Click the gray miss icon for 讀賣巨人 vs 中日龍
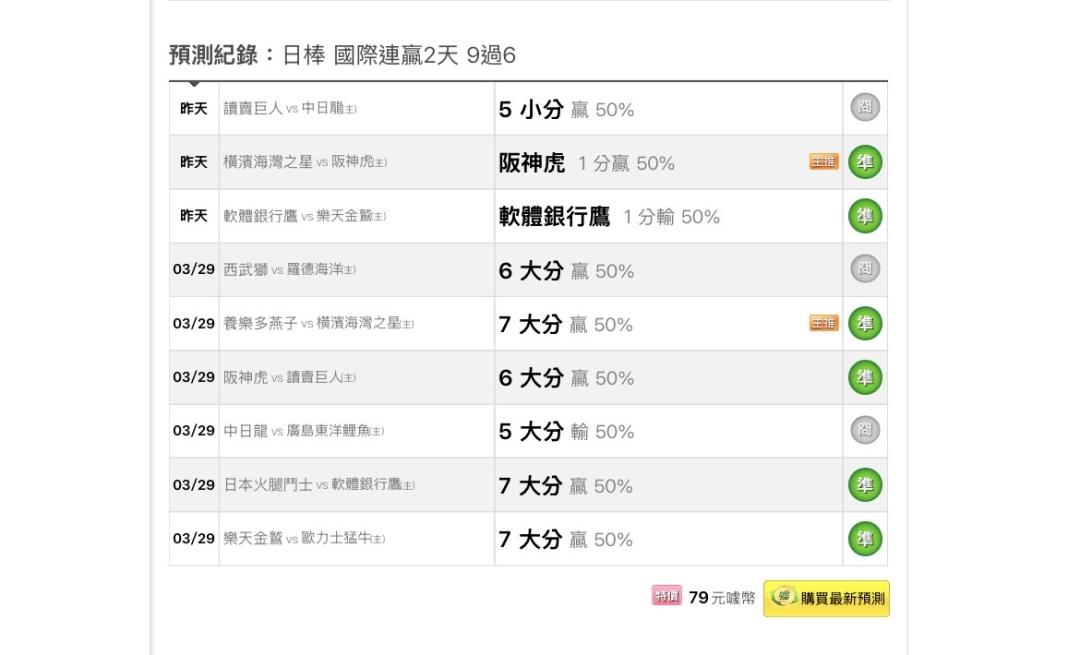This screenshot has width=1080, height=655. (x=865, y=108)
